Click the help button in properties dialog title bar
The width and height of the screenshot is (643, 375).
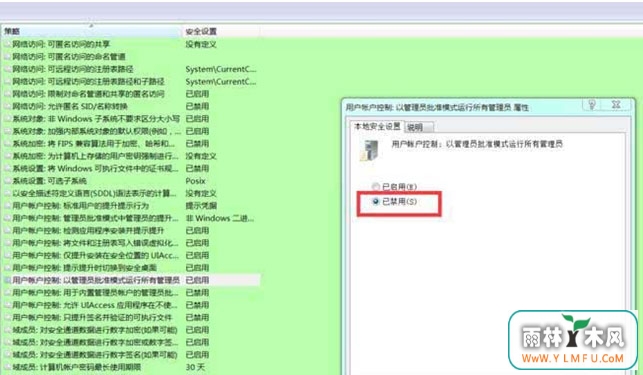pyautogui.click(x=592, y=105)
